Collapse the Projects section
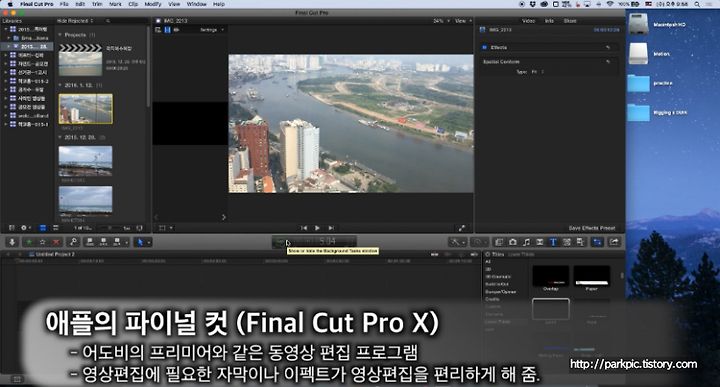 click(60, 35)
